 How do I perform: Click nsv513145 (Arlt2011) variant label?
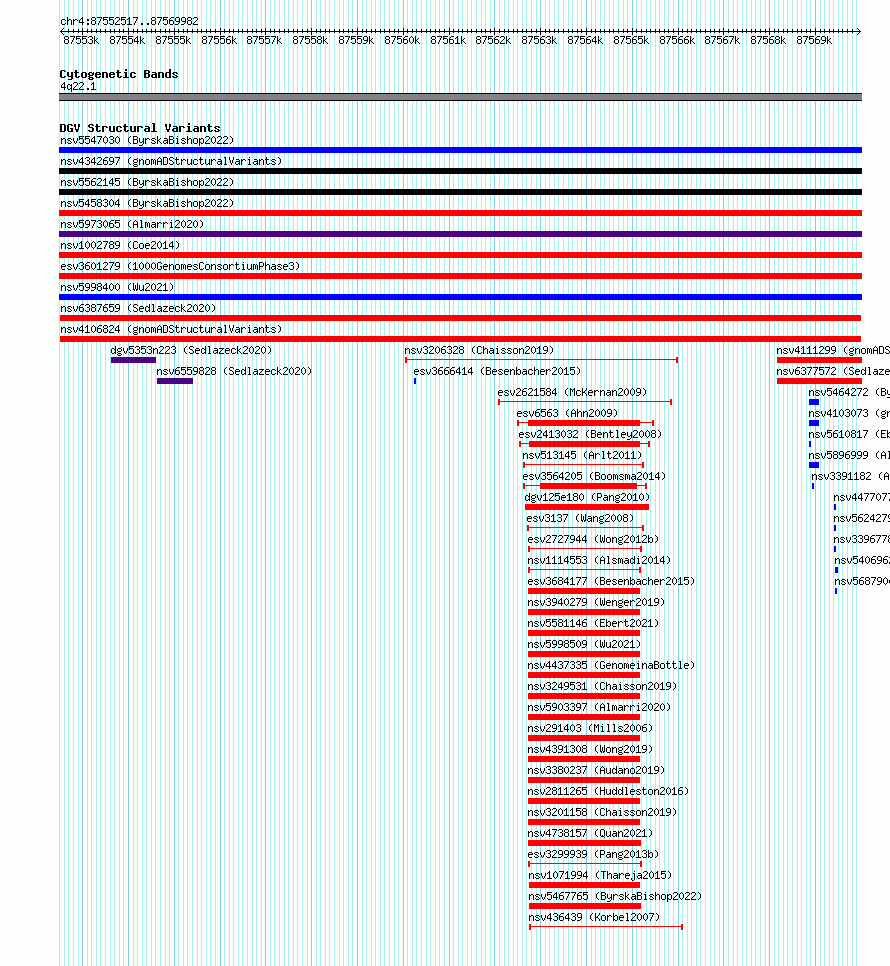[582, 455]
